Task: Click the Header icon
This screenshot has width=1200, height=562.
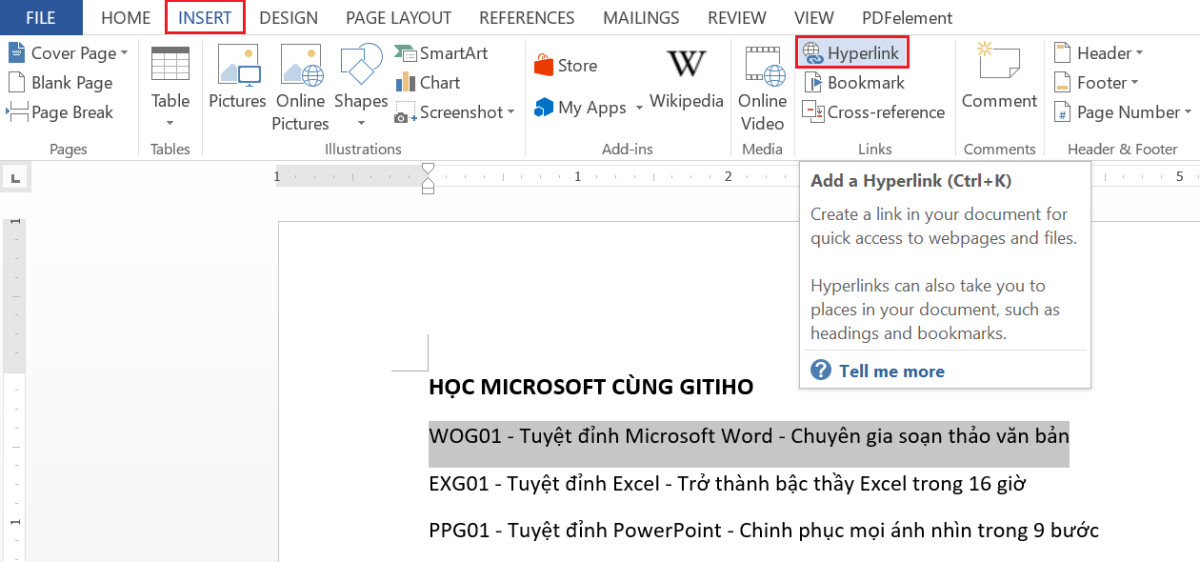Action: tap(1061, 53)
